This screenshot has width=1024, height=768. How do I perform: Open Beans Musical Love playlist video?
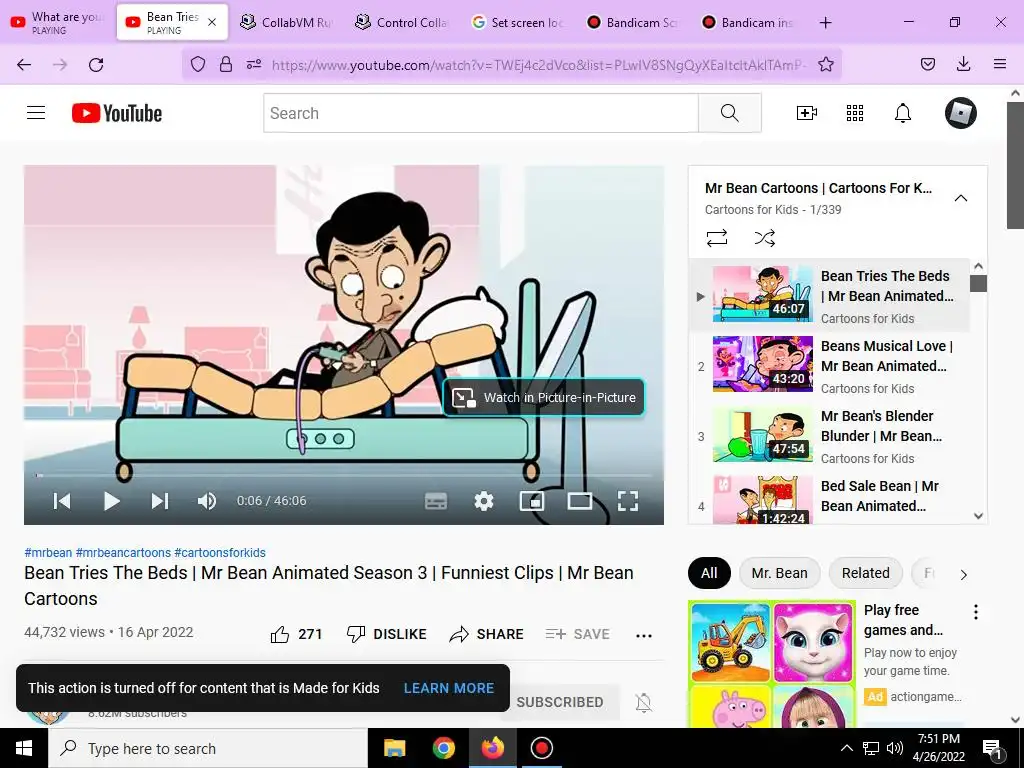tap(829, 366)
